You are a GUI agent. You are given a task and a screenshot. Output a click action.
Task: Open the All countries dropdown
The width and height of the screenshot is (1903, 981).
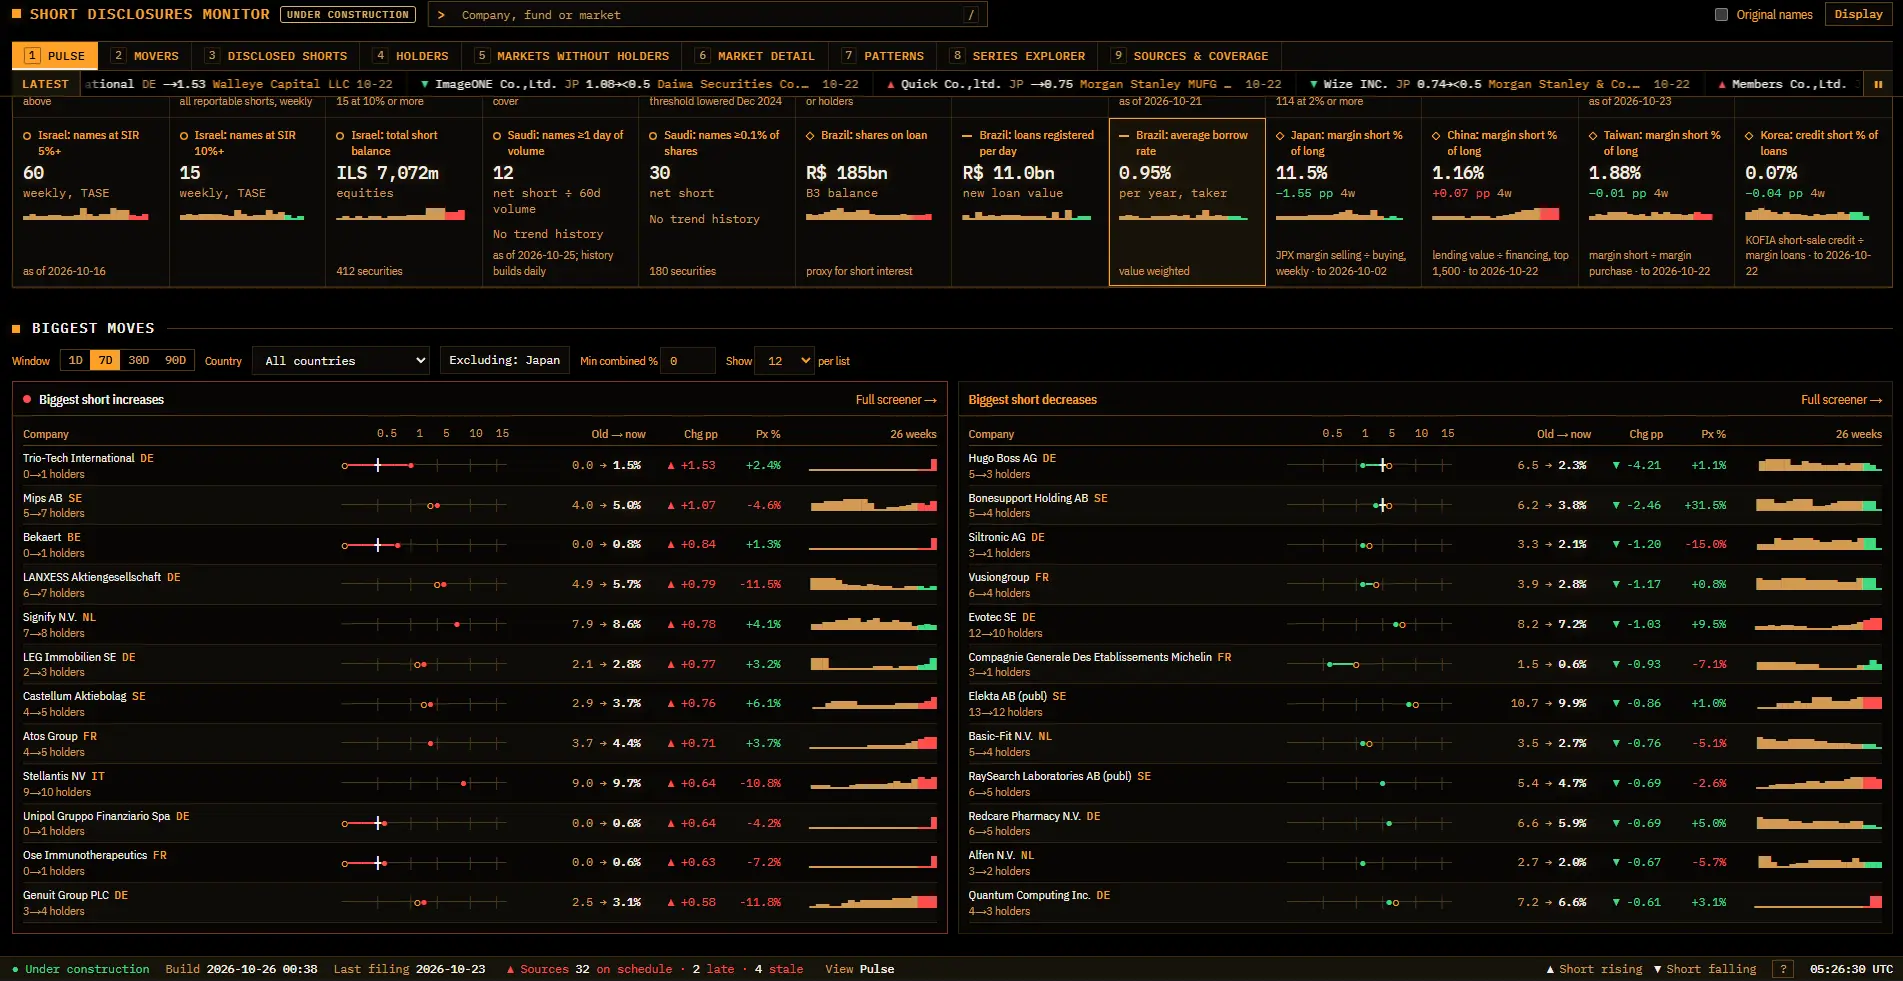tap(341, 360)
